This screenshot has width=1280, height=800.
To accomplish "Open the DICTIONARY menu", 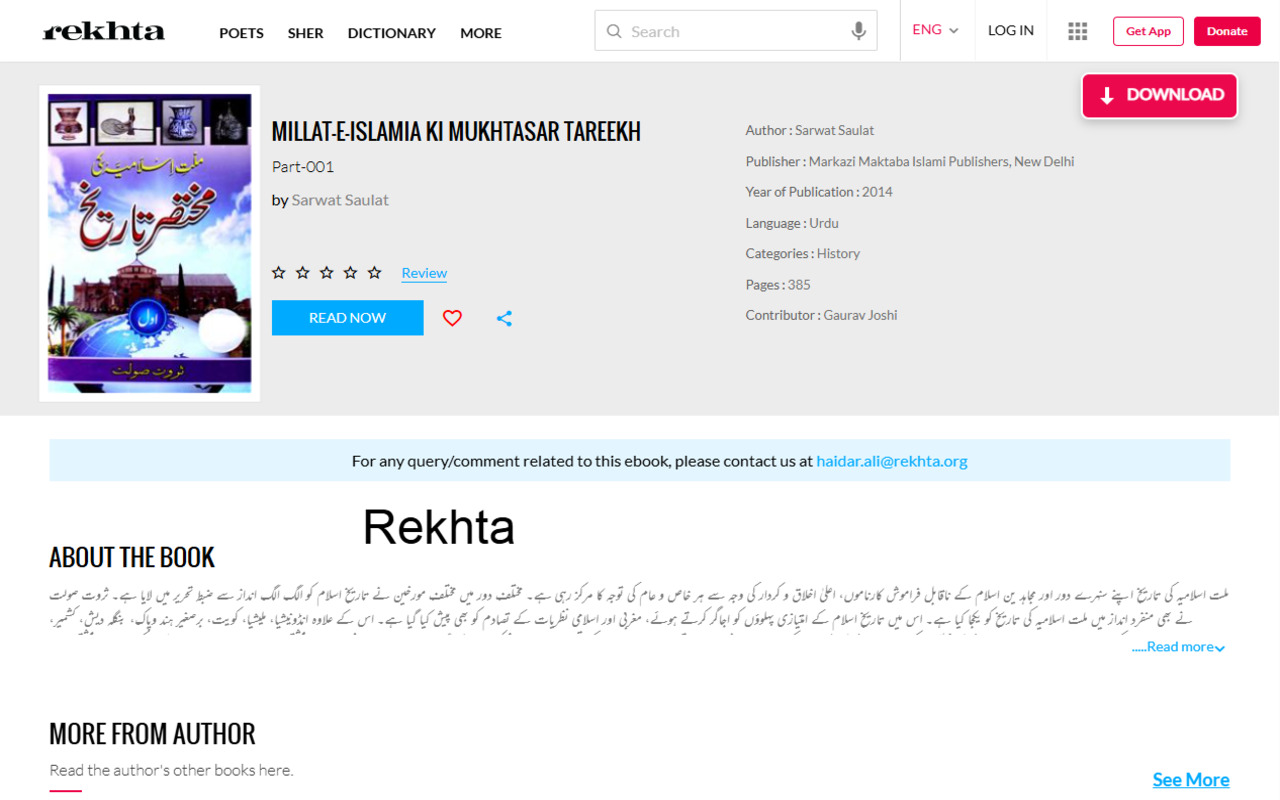I will click(x=391, y=33).
